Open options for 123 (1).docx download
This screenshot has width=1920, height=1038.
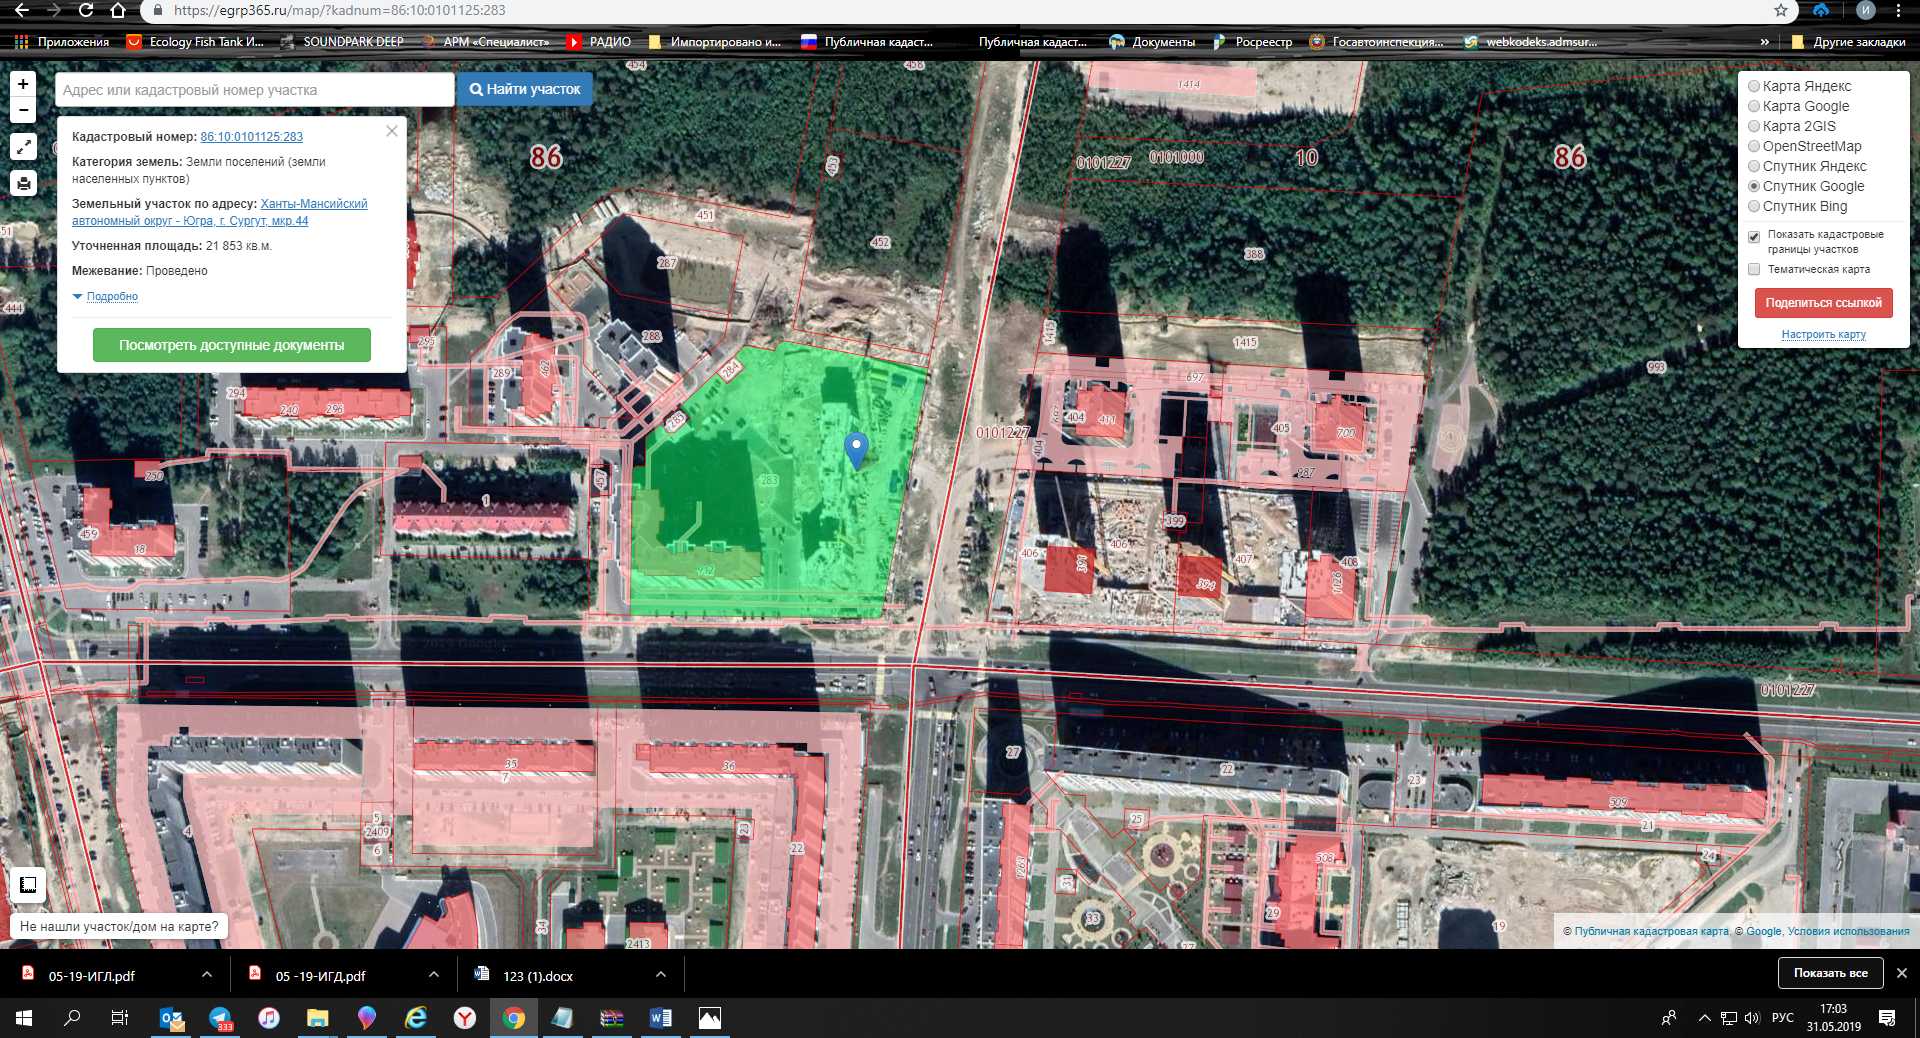click(x=661, y=975)
